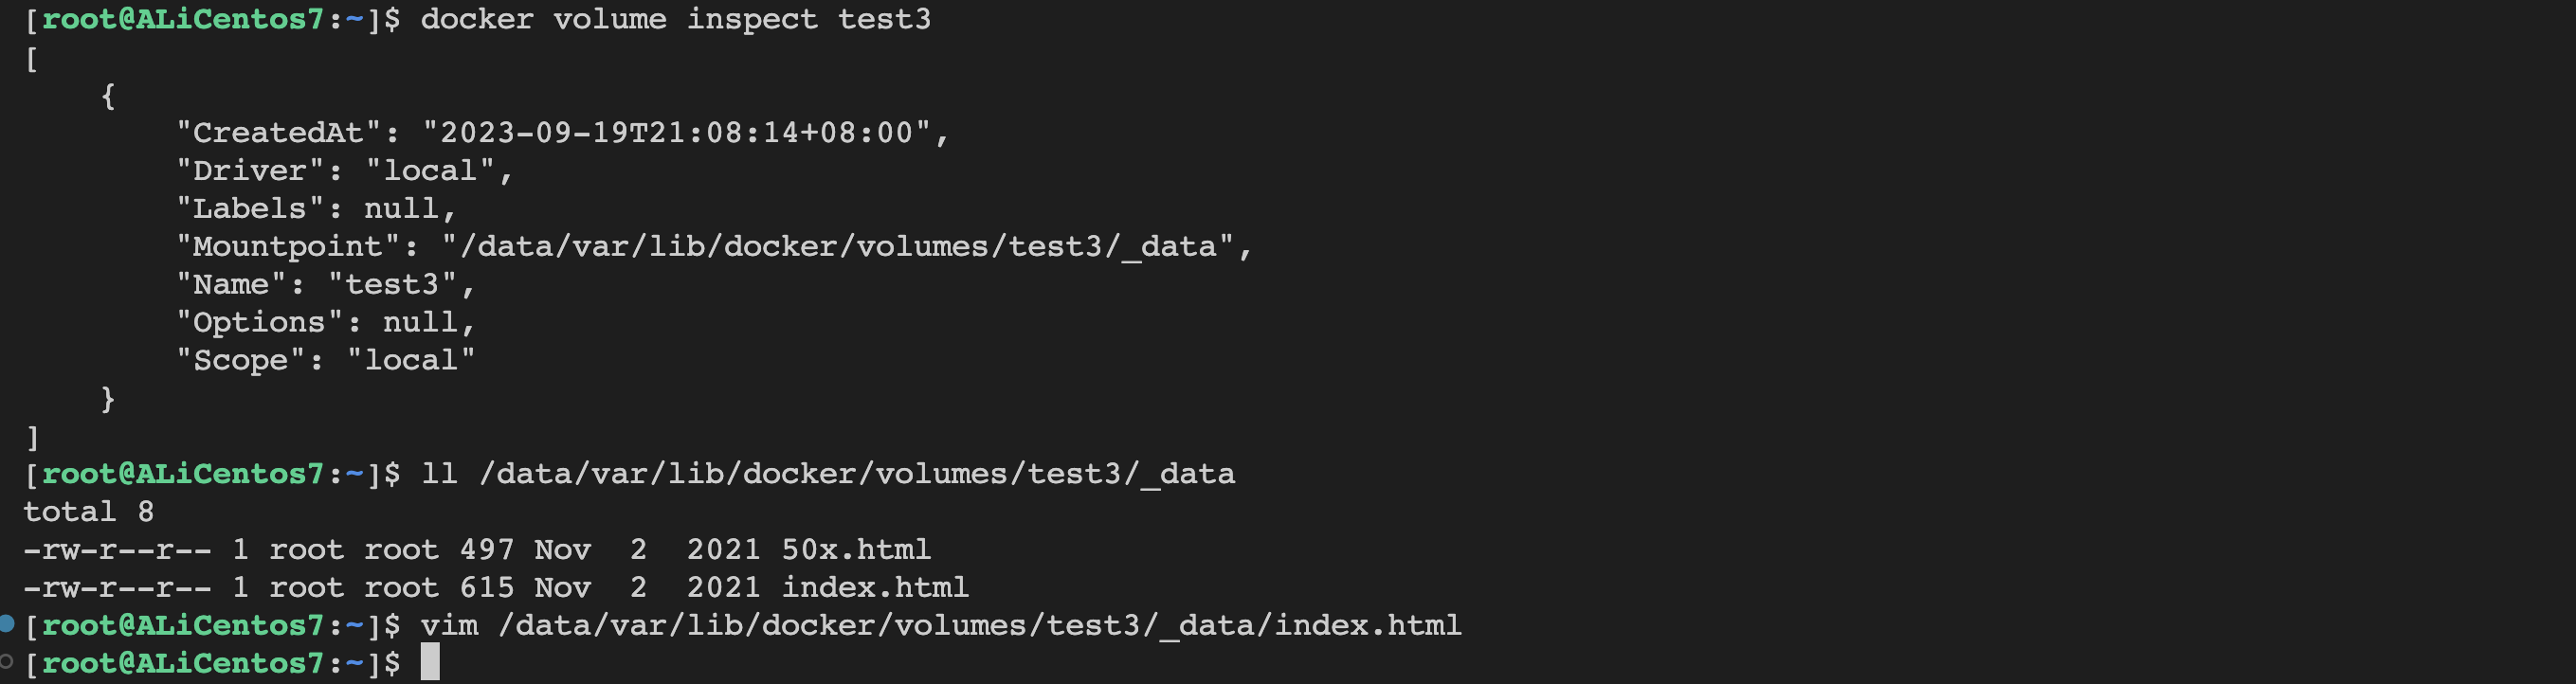The image size is (2576, 684).
Task: Click the vim command's index.html file path
Action: pos(980,626)
